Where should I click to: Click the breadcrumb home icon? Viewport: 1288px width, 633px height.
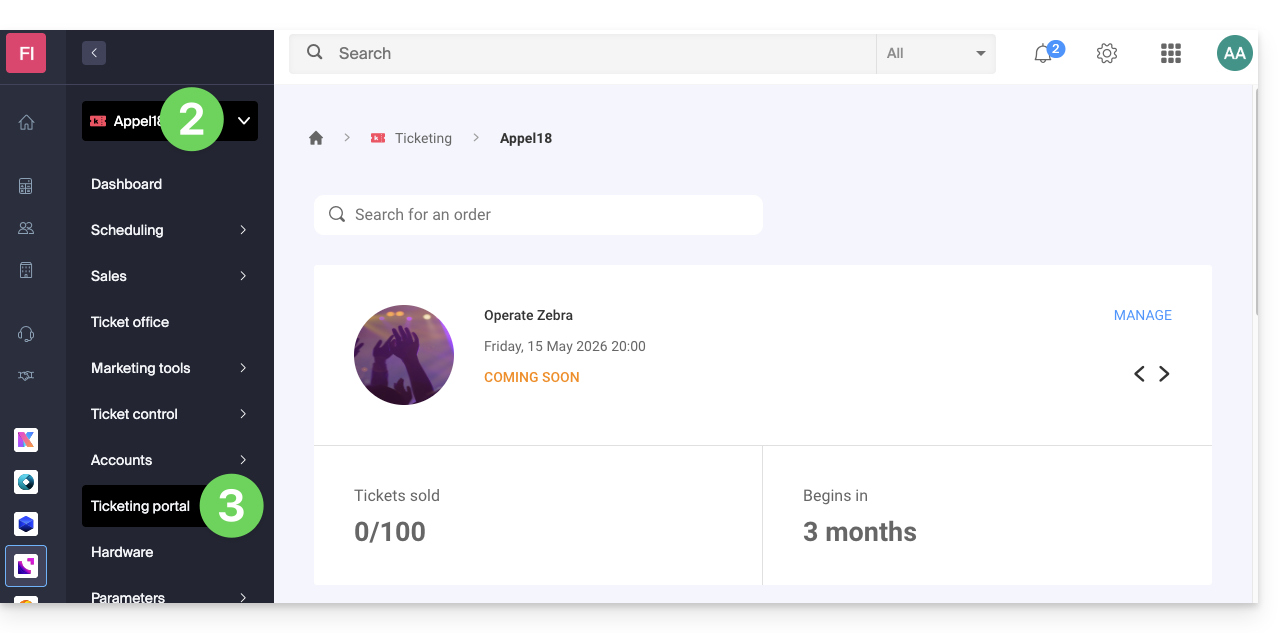316,138
